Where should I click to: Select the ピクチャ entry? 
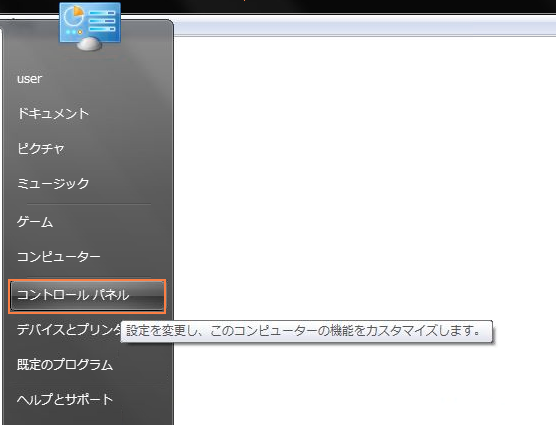tap(41, 148)
